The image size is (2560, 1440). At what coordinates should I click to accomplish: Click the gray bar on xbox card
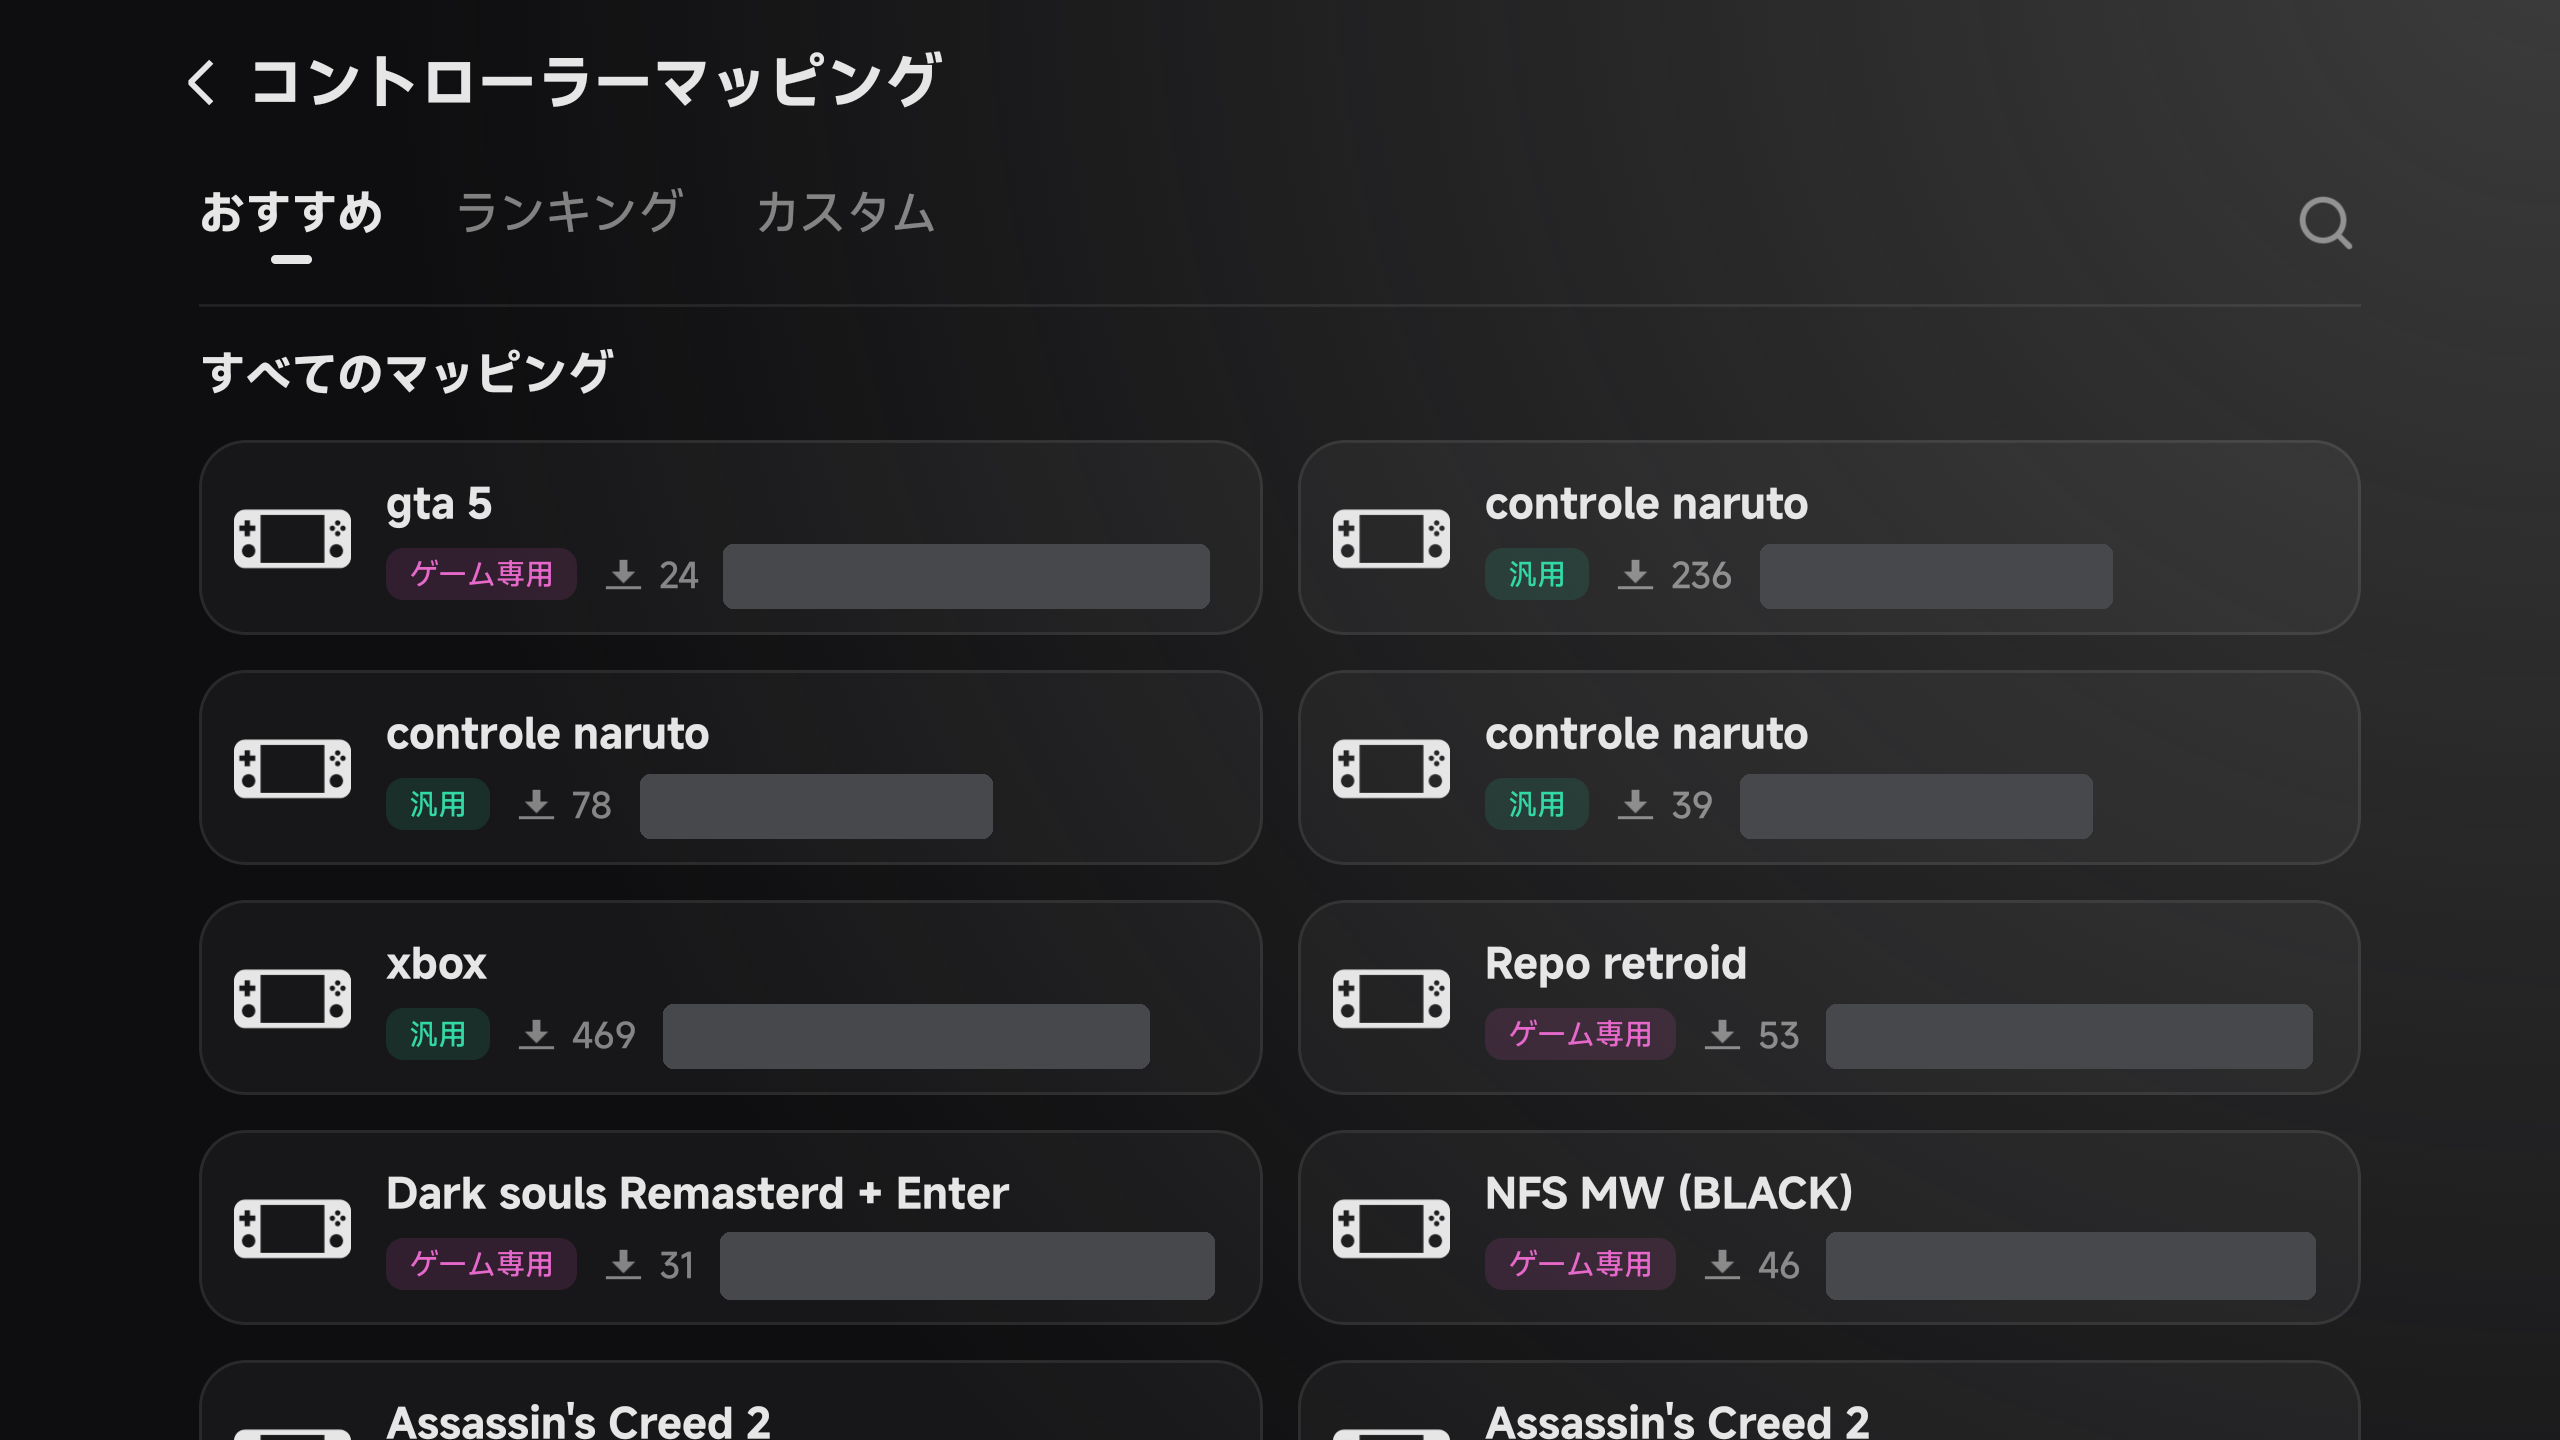(906, 1036)
